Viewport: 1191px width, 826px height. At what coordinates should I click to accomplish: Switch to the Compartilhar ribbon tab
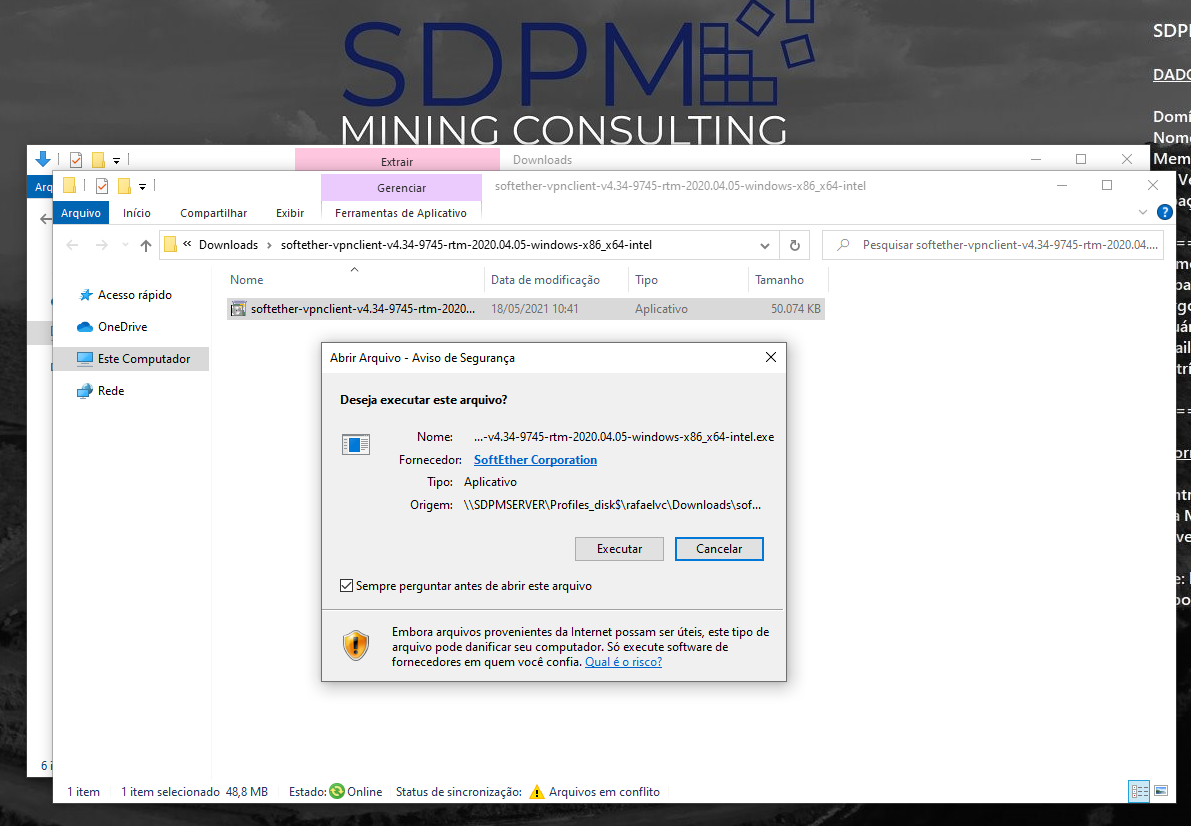pyautogui.click(x=213, y=213)
